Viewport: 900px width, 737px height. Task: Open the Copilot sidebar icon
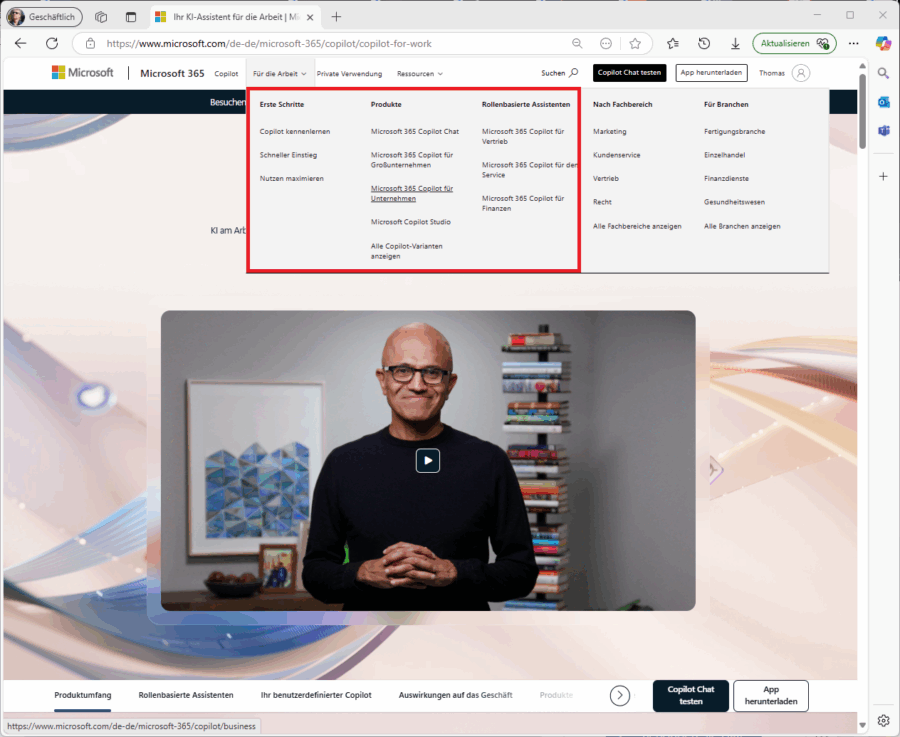pos(883,44)
